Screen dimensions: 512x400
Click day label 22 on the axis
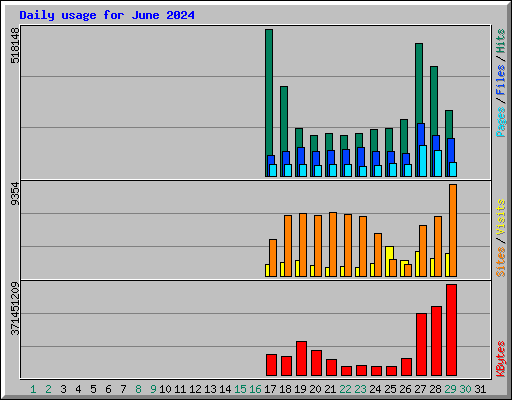(x=345, y=389)
